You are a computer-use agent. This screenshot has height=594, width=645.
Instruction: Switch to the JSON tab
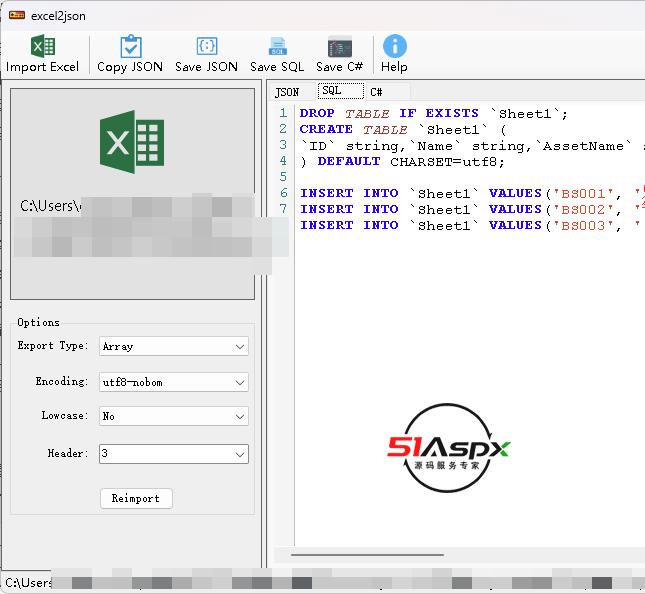(x=287, y=92)
